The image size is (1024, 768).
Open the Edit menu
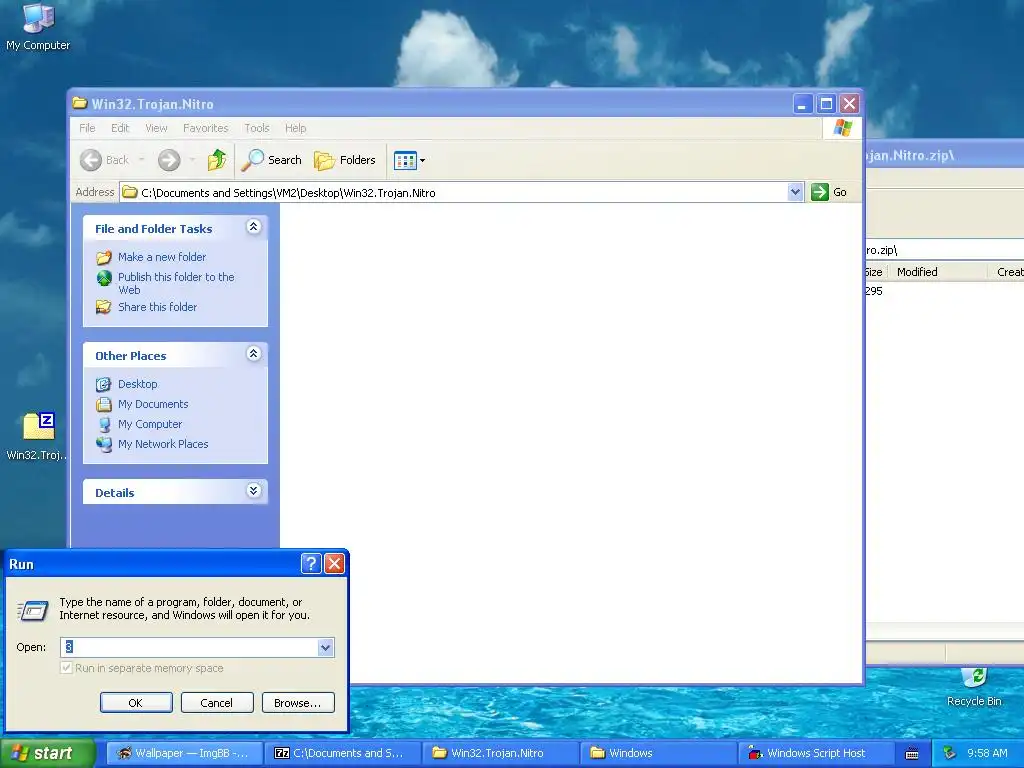coord(120,128)
